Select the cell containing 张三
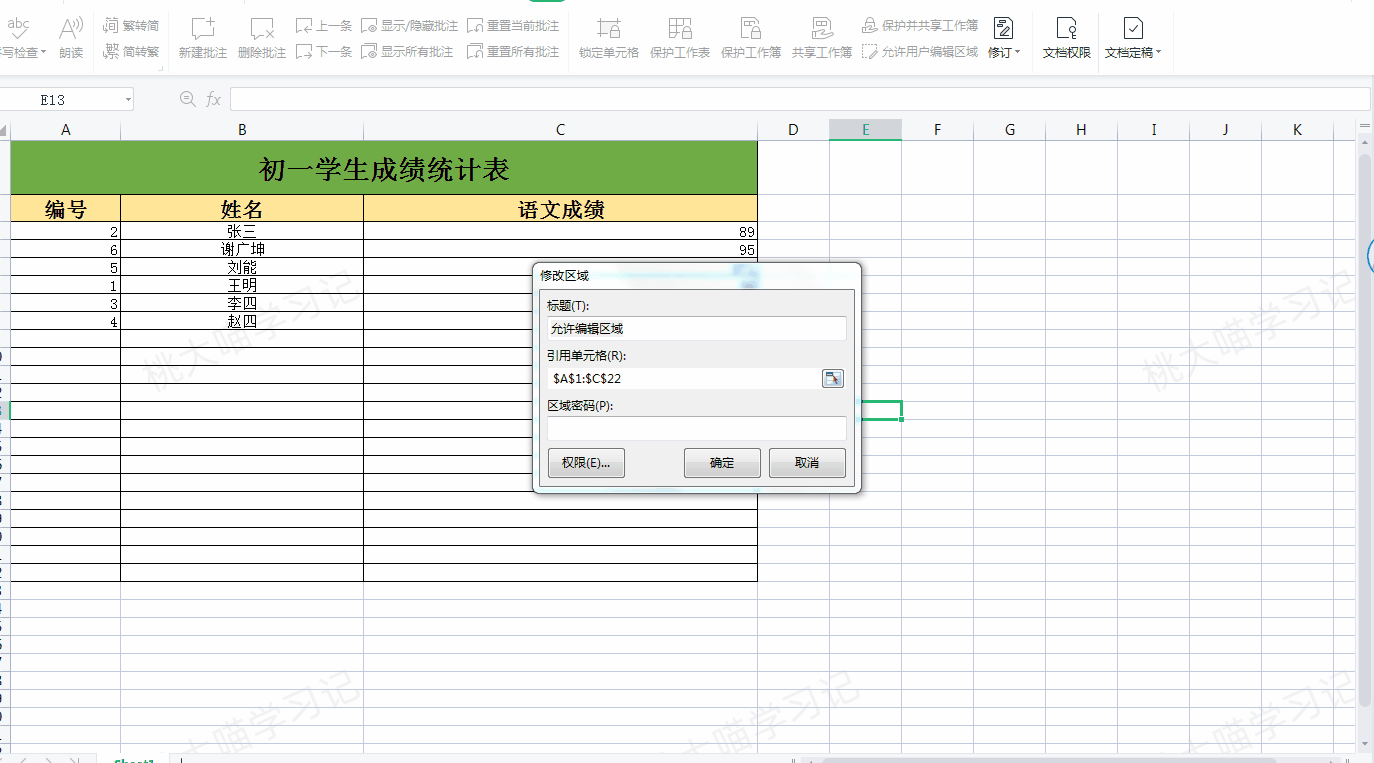This screenshot has height=763, width=1374. (x=242, y=231)
